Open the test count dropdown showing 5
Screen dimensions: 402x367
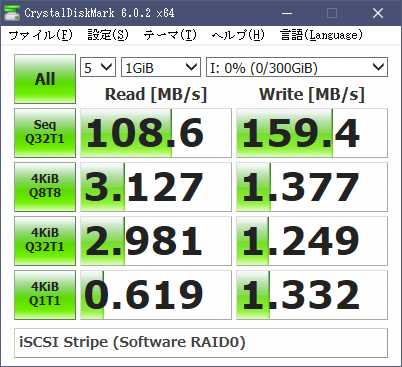(98, 67)
